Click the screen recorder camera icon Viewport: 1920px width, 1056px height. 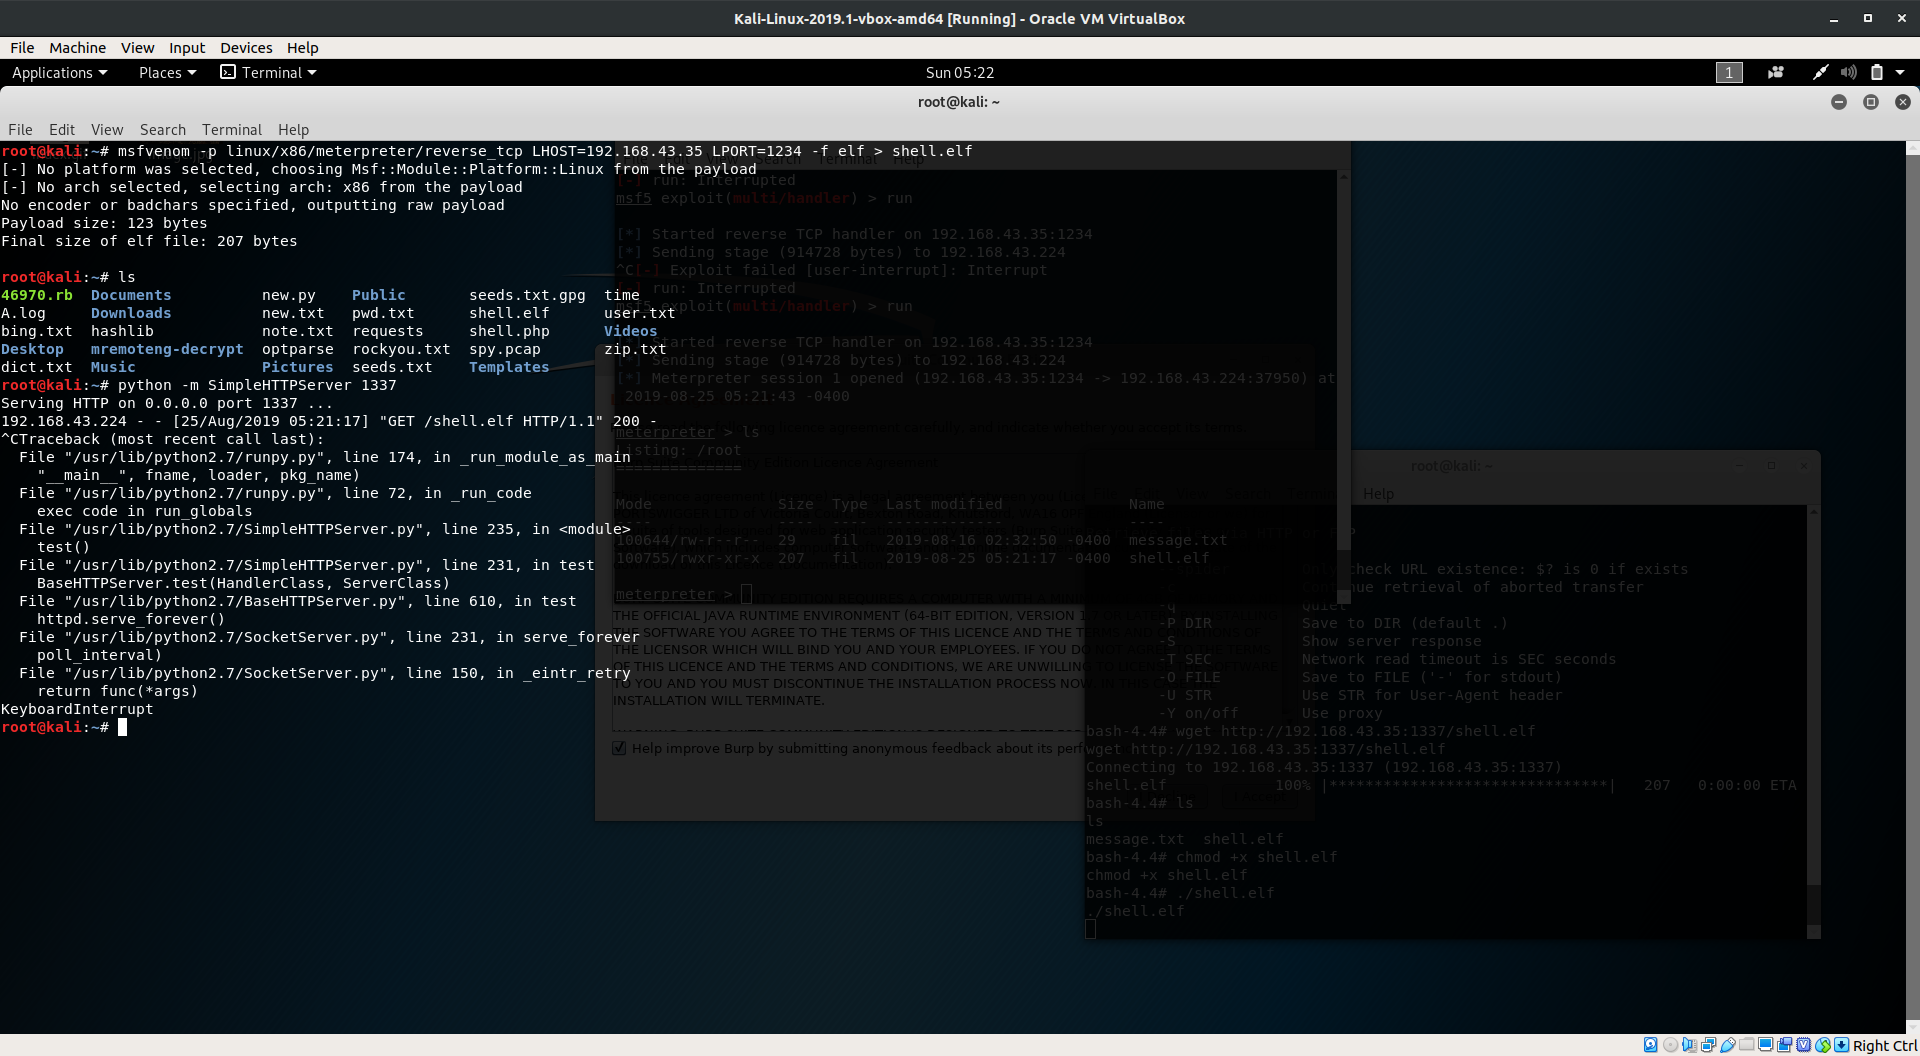click(x=1776, y=72)
